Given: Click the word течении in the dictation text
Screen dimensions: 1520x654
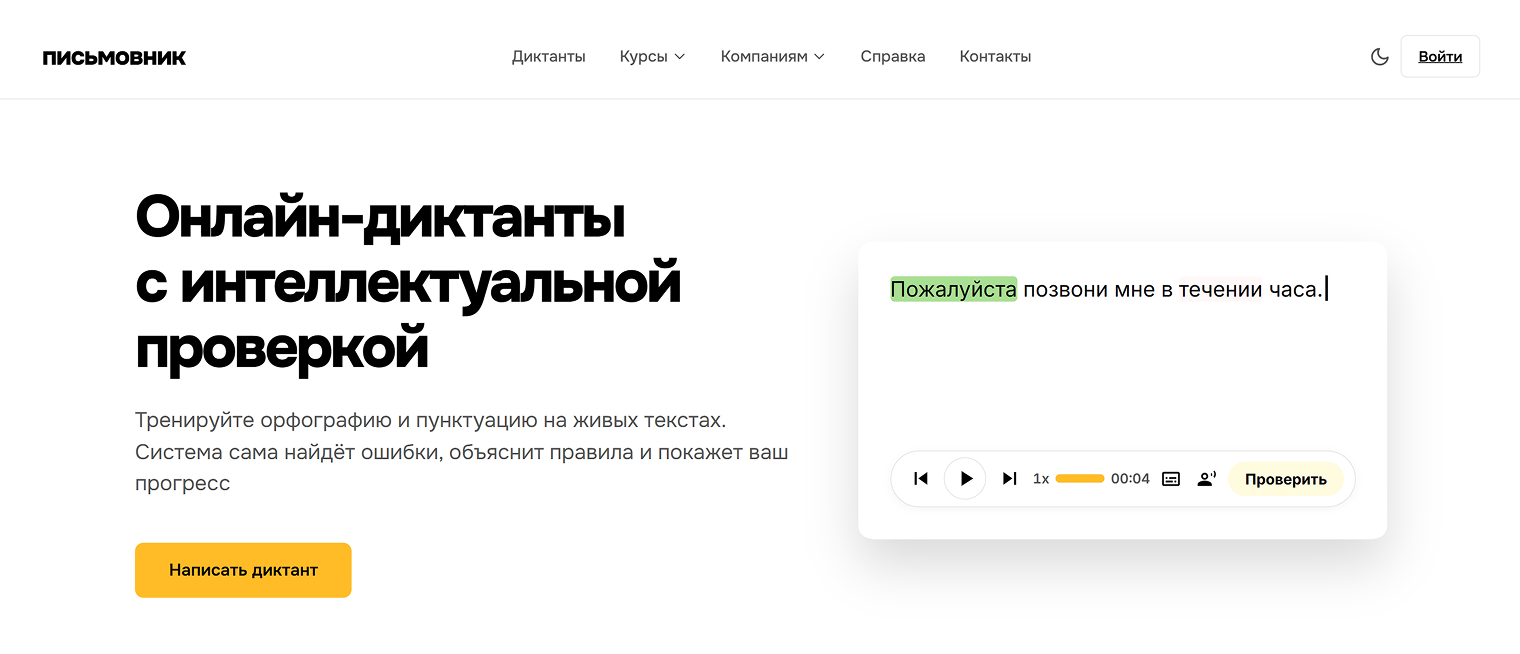Looking at the screenshot, I should pos(1220,290).
